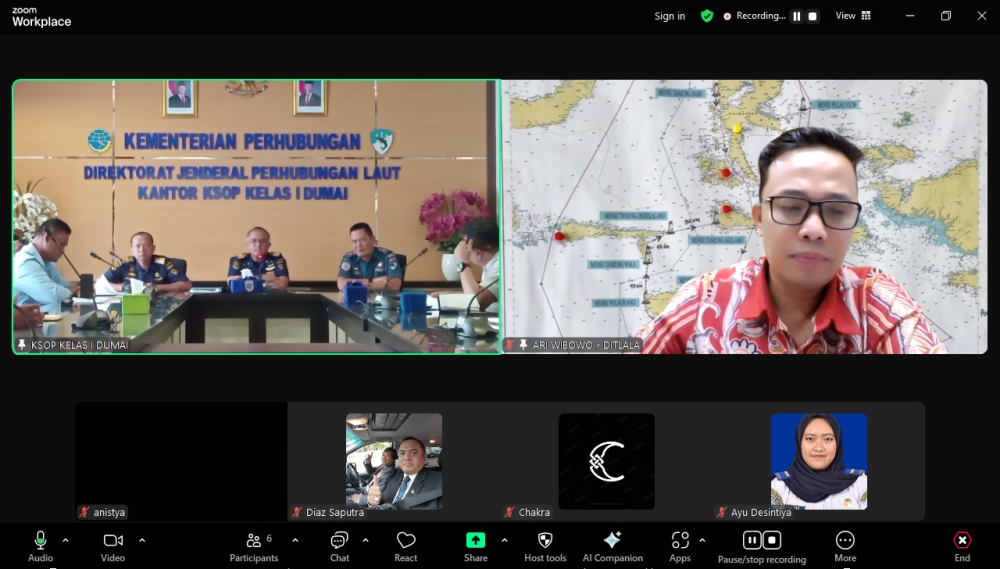The width and height of the screenshot is (1000, 569).
Task: Open Host tools shield
Action: pos(545,547)
